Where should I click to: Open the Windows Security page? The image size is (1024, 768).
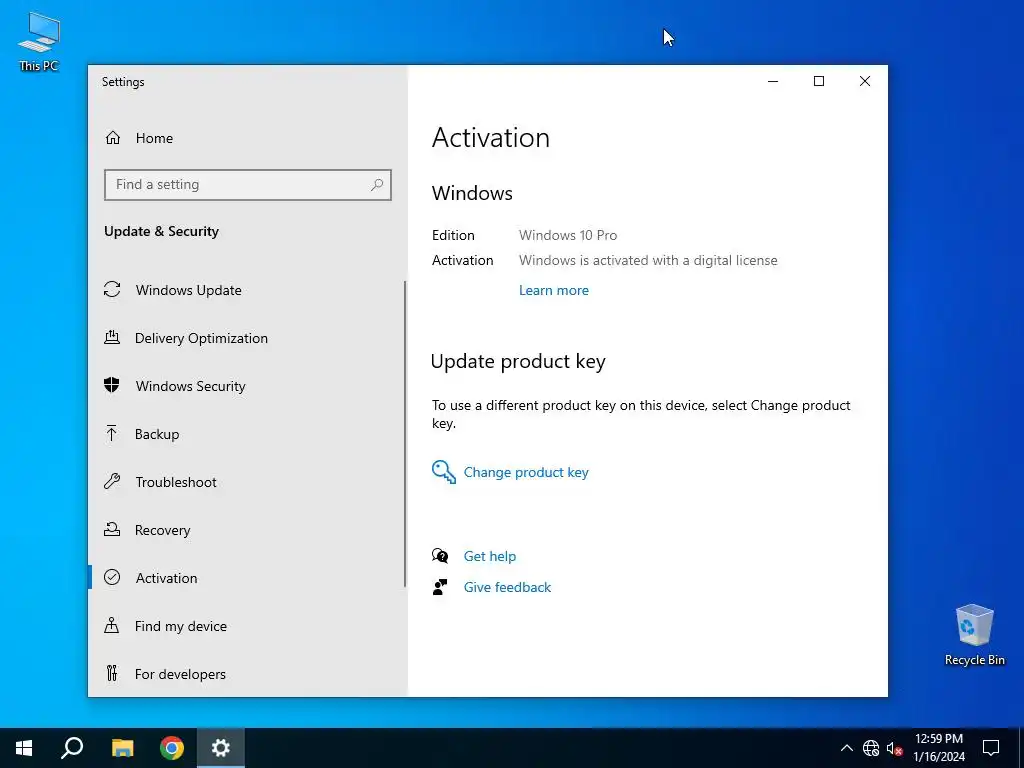coord(191,386)
